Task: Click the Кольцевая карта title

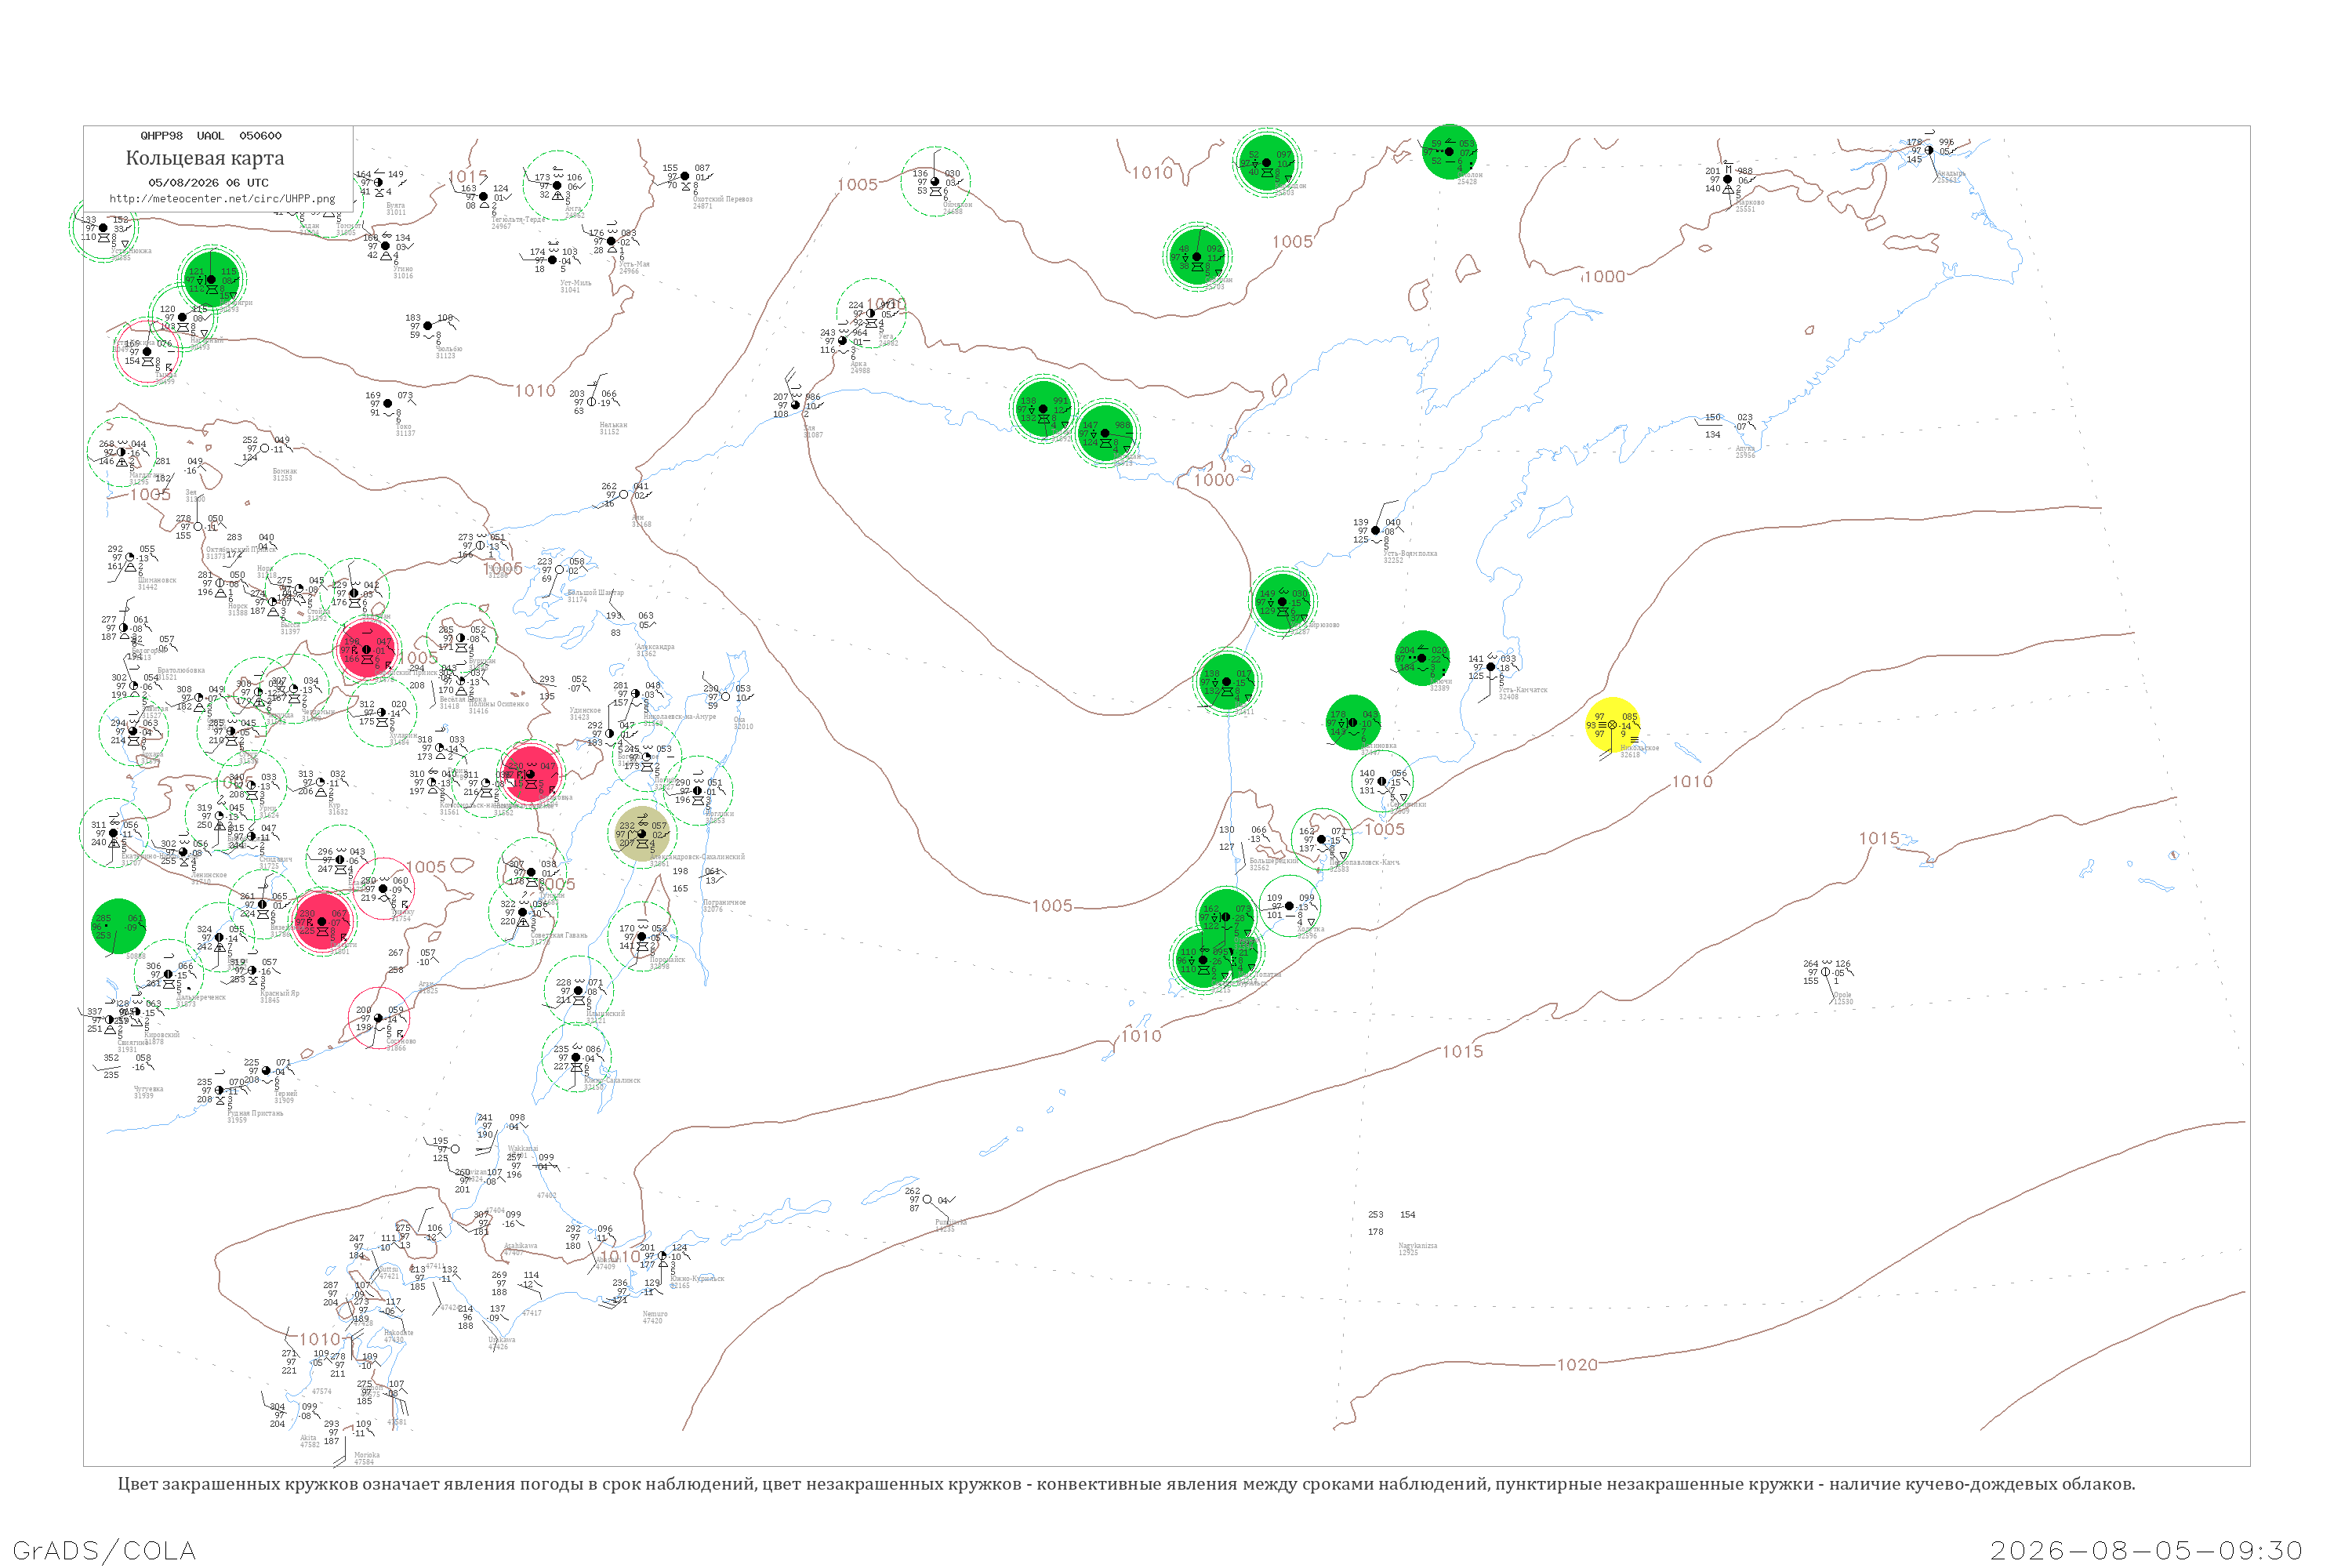Action: (205, 158)
